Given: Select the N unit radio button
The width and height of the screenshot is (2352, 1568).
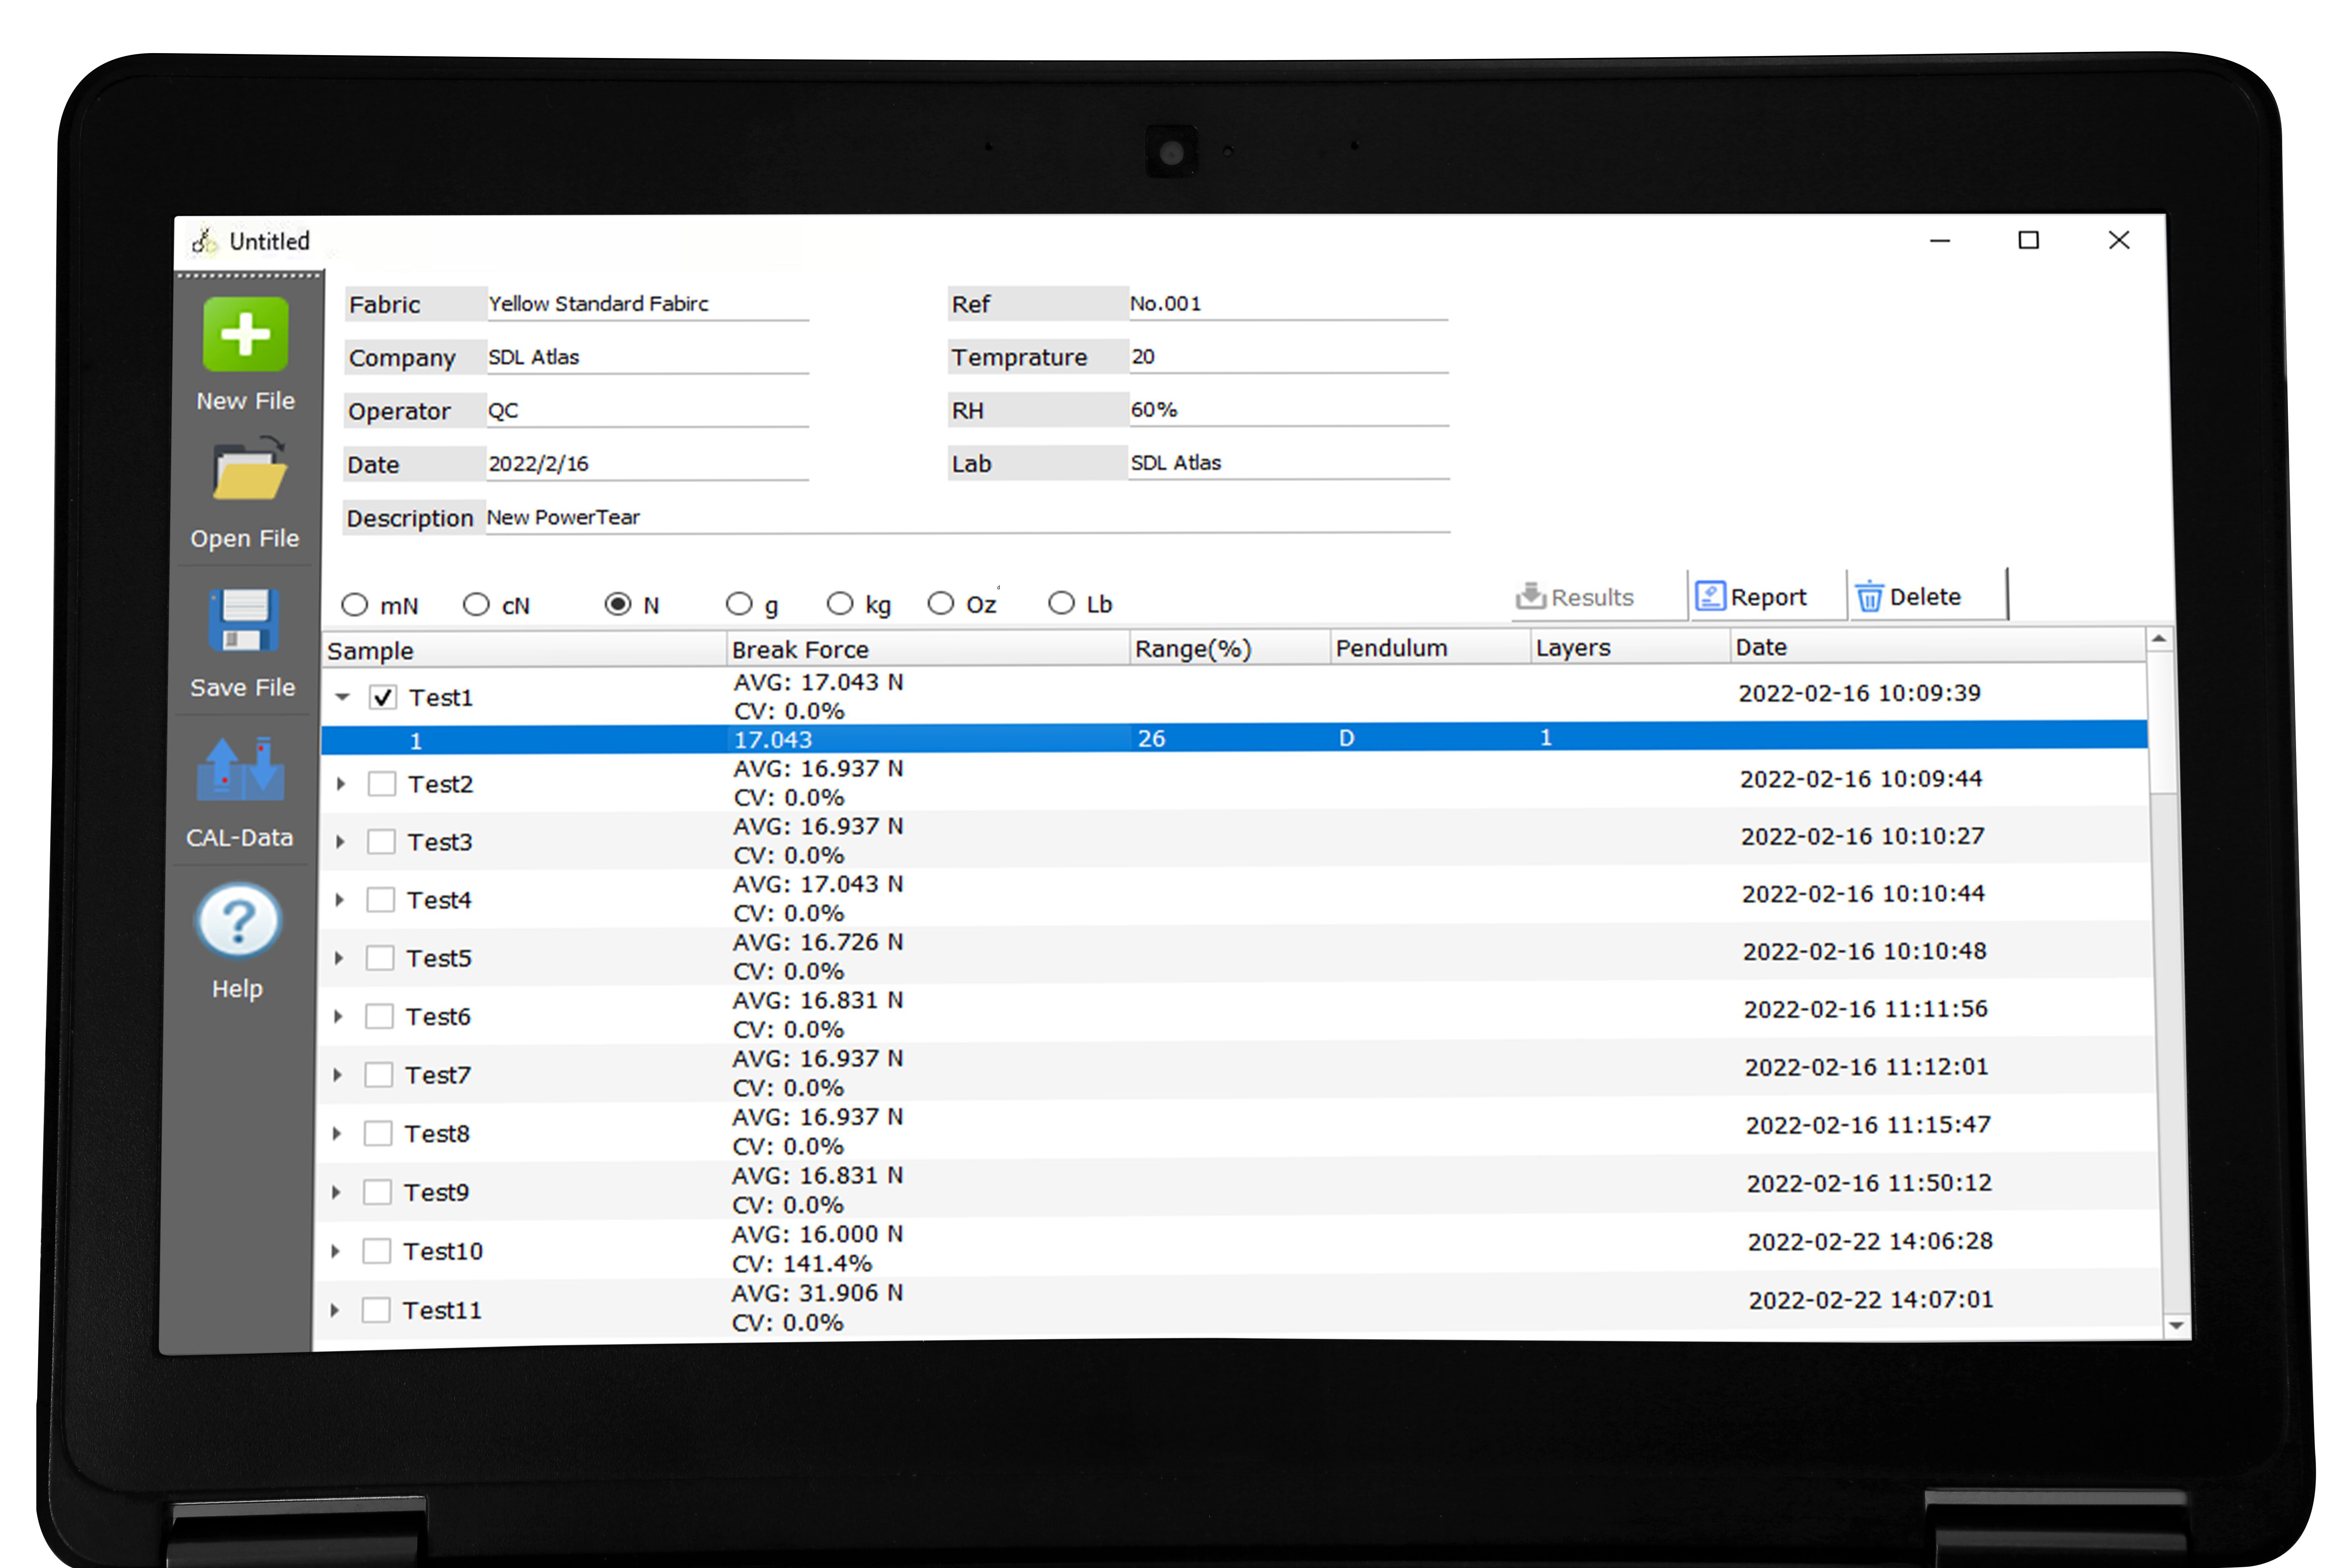Looking at the screenshot, I should pyautogui.click(x=618, y=604).
